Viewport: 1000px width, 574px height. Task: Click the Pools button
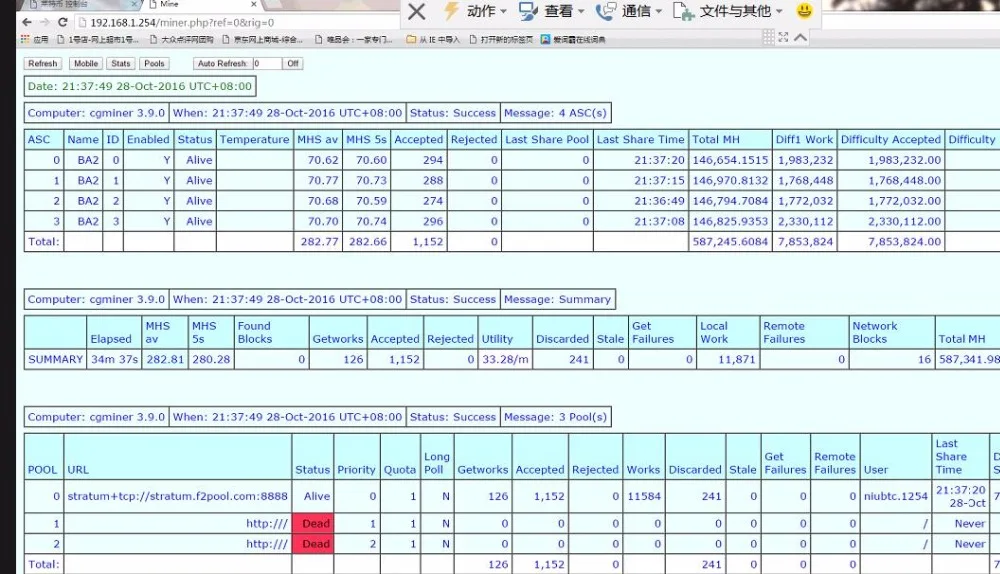pyautogui.click(x=154, y=64)
